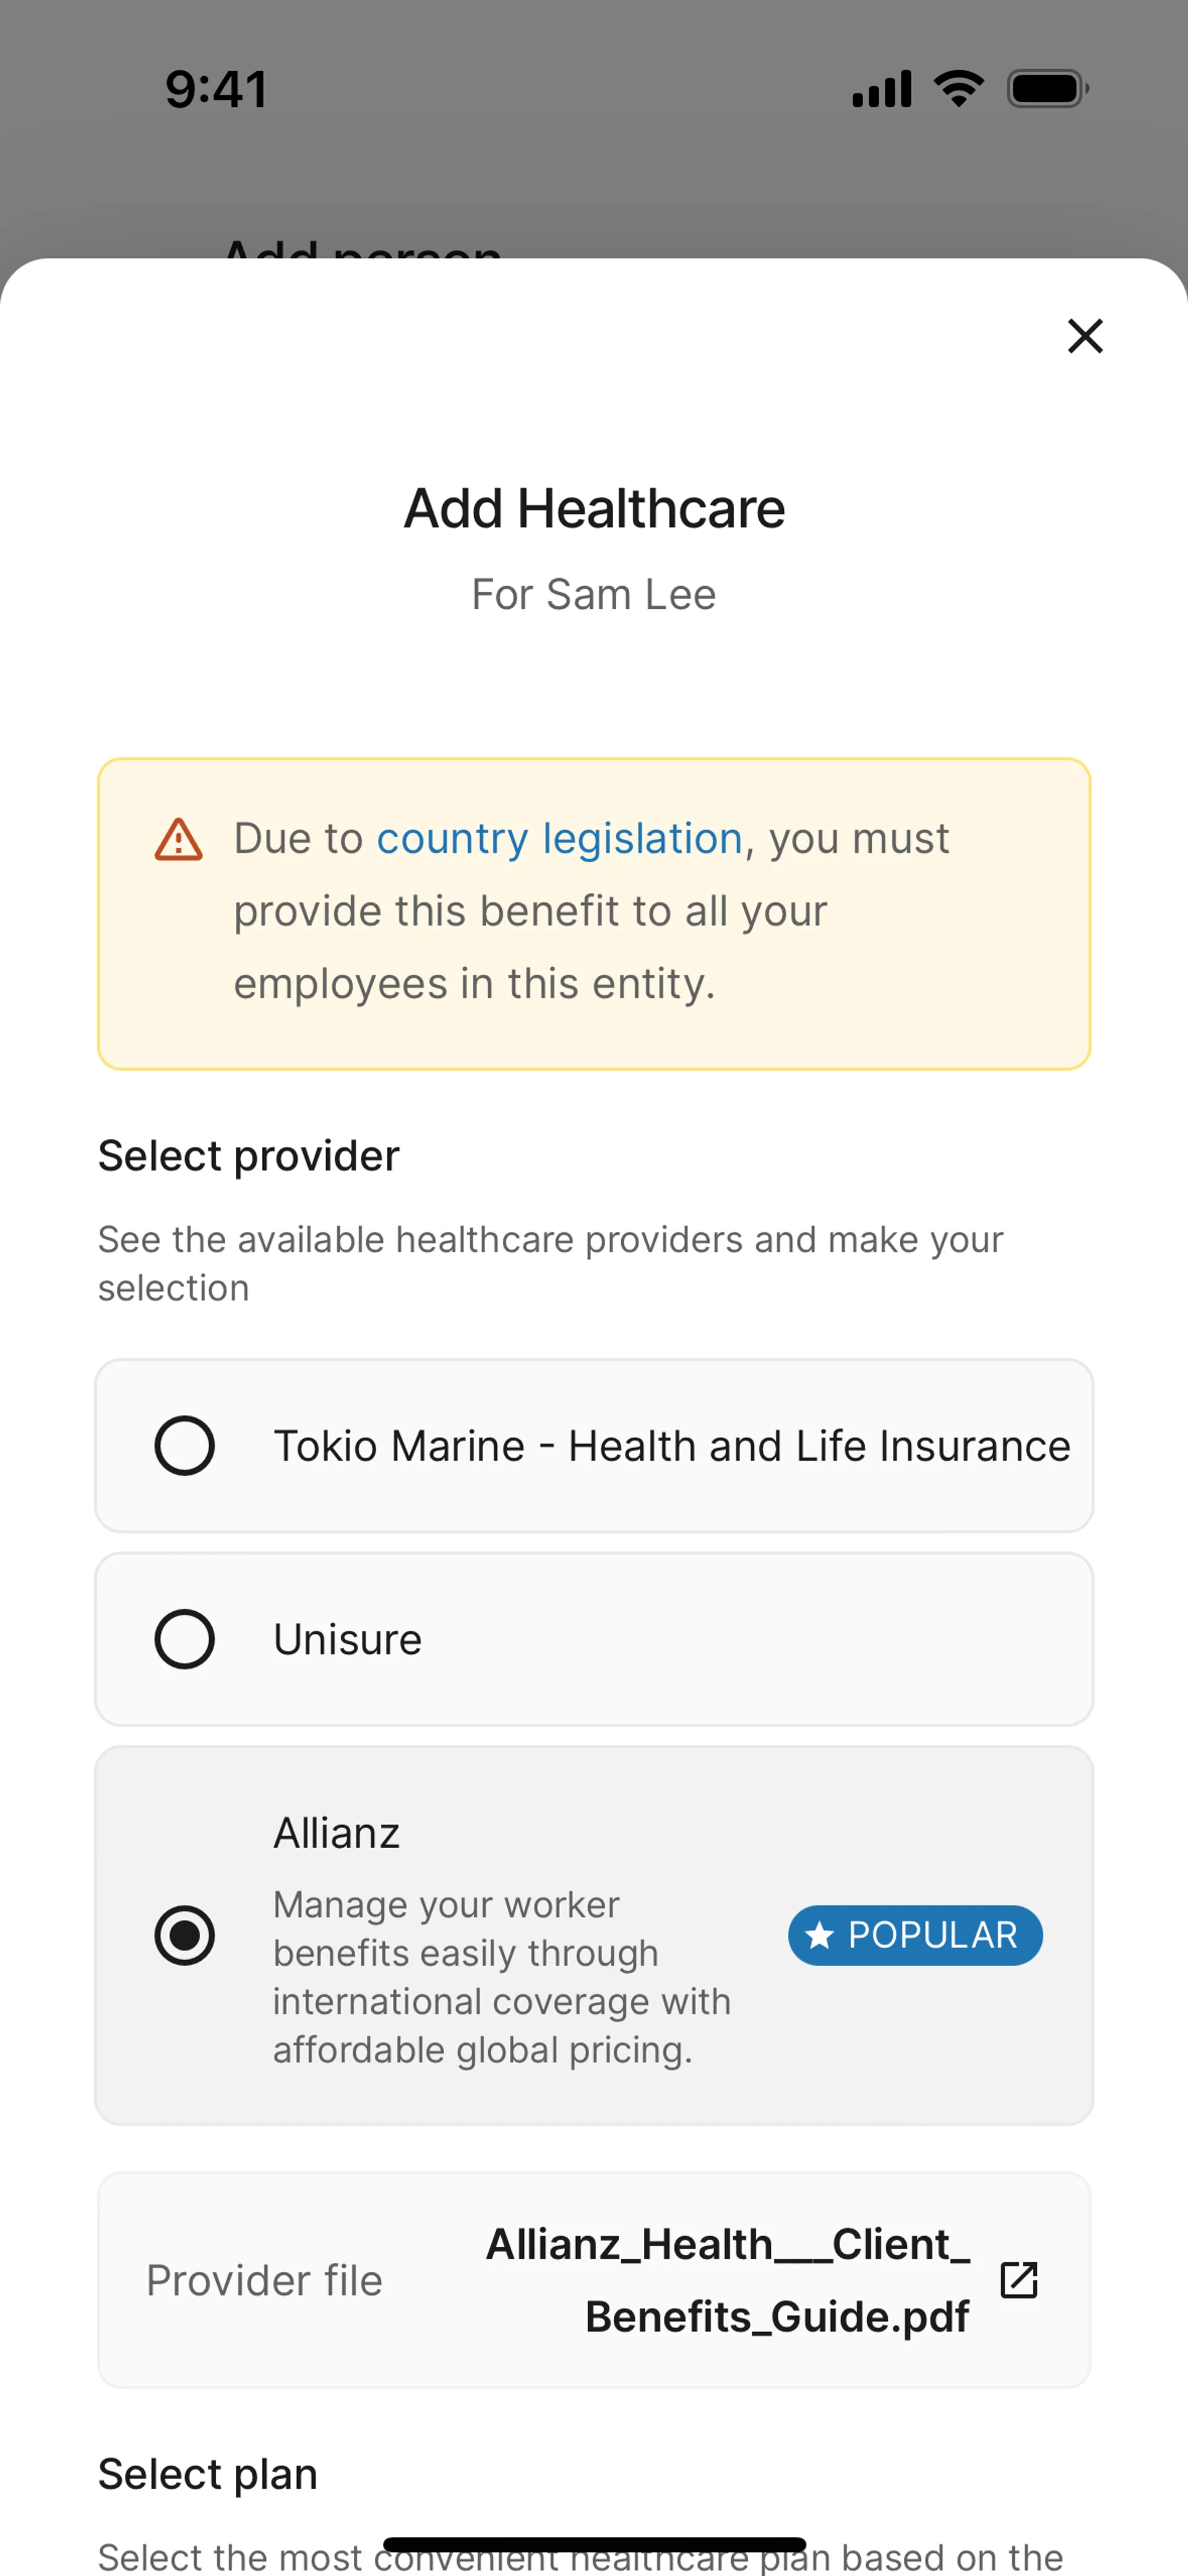Select the Tokio Marine radio button

click(x=185, y=1445)
